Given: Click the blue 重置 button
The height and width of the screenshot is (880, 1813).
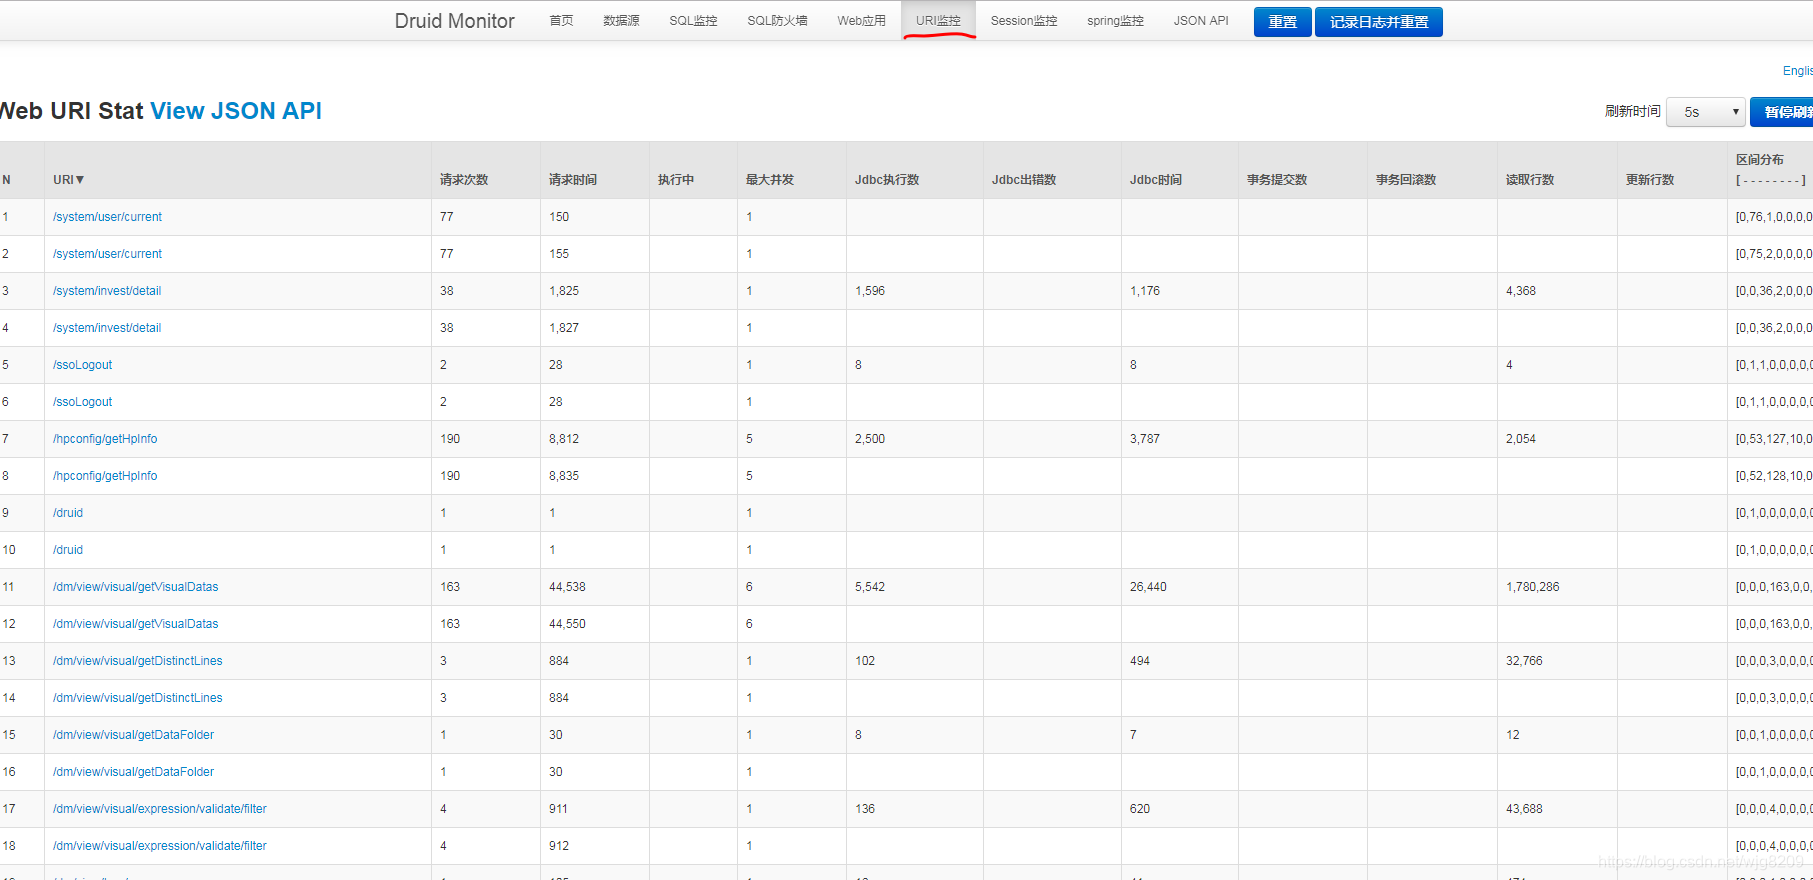Looking at the screenshot, I should pyautogui.click(x=1282, y=22).
